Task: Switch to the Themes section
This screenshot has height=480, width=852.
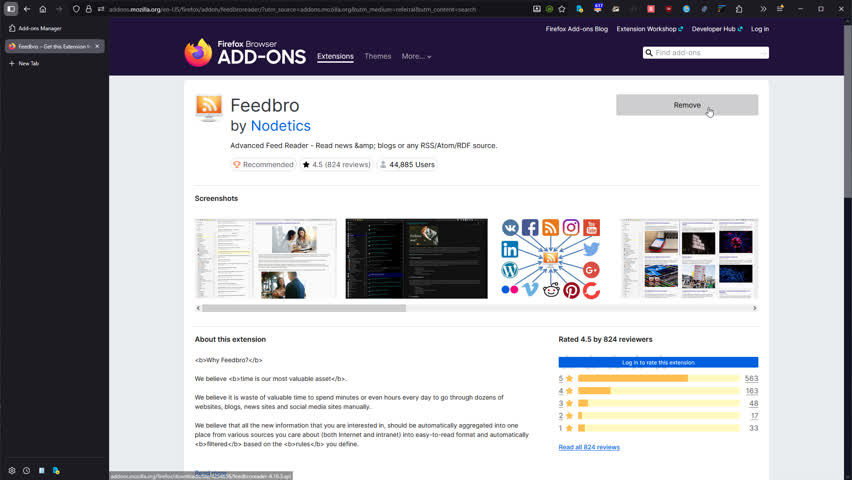Action: 378,56
